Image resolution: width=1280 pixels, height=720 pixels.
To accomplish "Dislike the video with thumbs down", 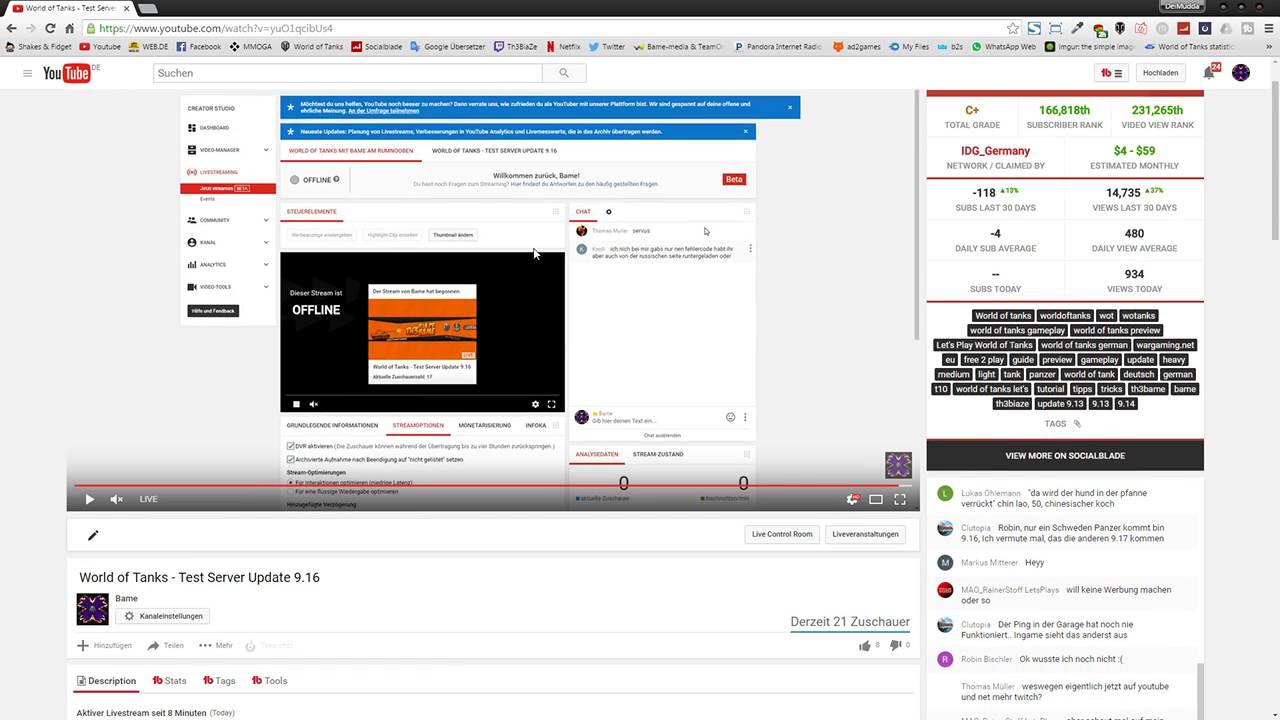I will tap(895, 645).
